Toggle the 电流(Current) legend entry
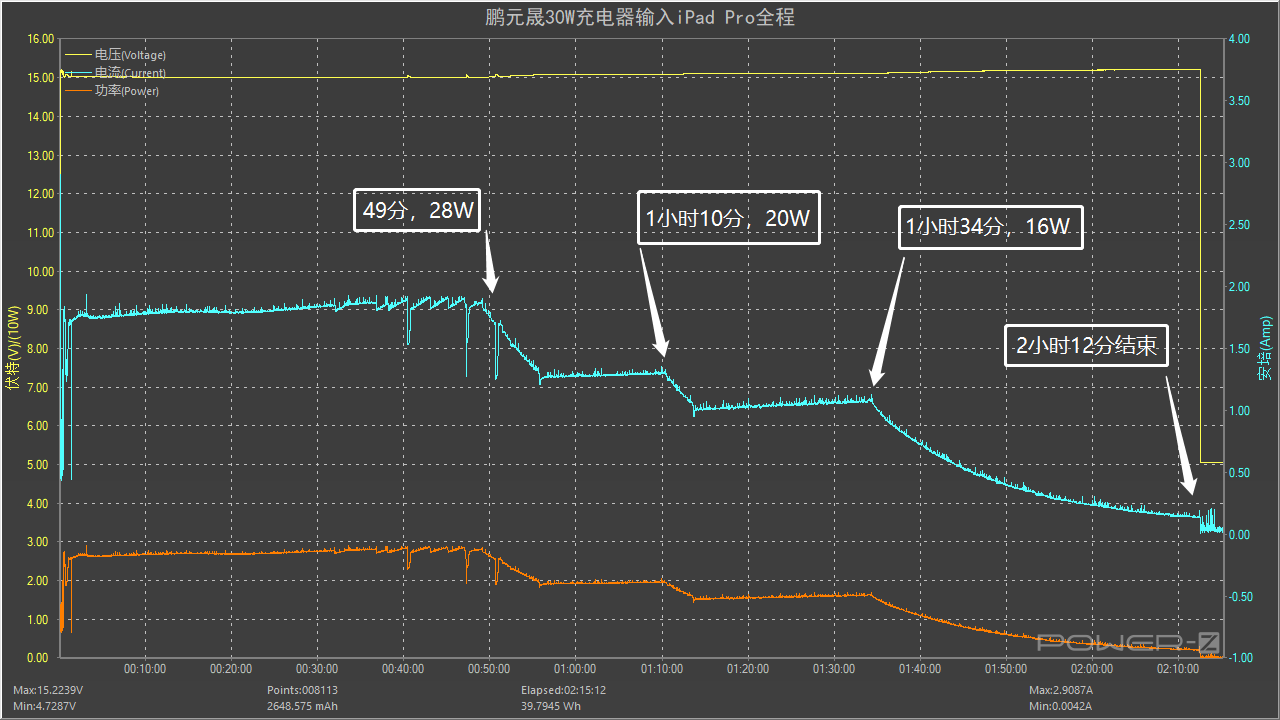Screen dimensions: 1280x720 [x=130, y=73]
